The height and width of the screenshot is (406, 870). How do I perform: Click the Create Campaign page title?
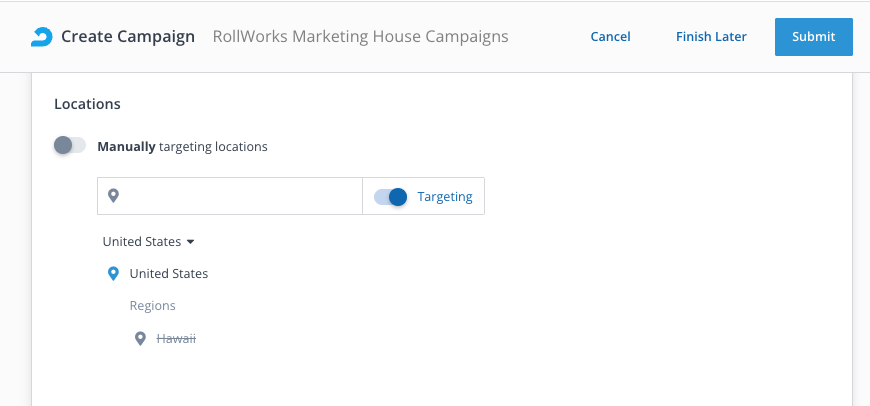coord(128,37)
